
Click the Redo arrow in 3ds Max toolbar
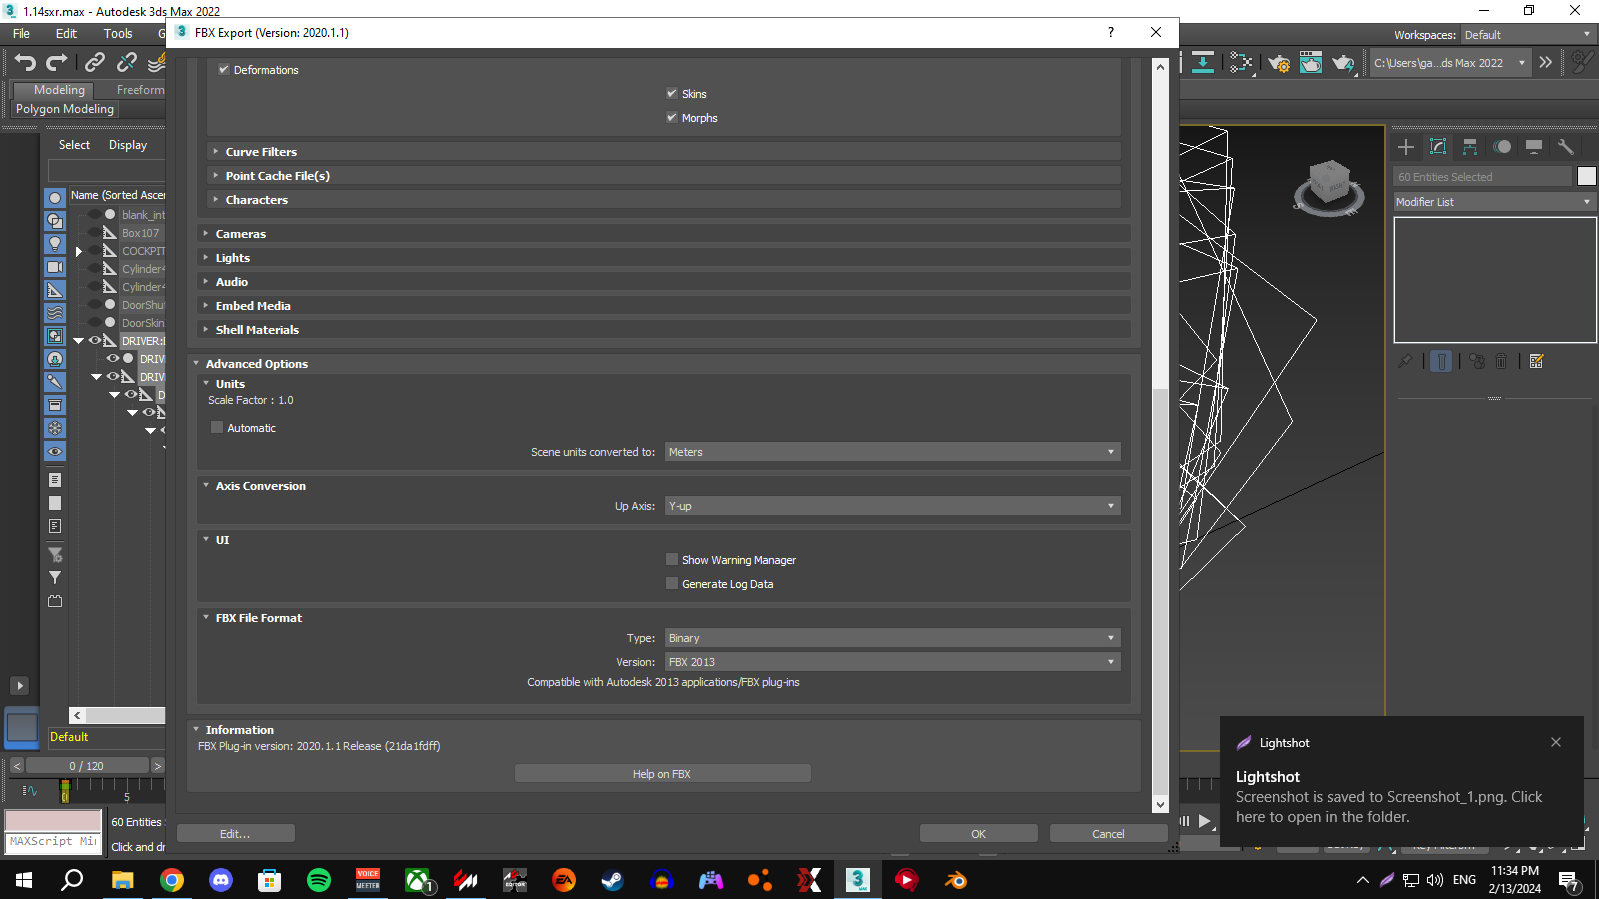click(57, 62)
